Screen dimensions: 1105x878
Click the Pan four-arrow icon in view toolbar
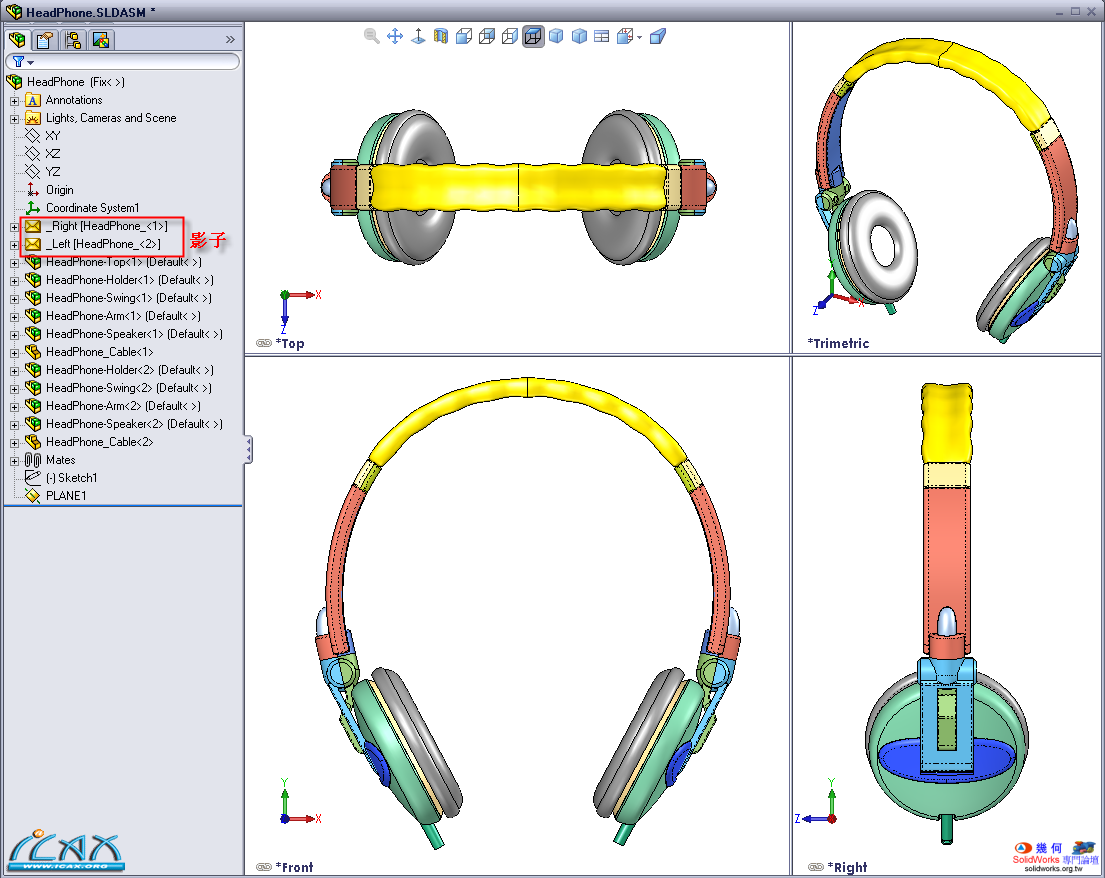[395, 37]
